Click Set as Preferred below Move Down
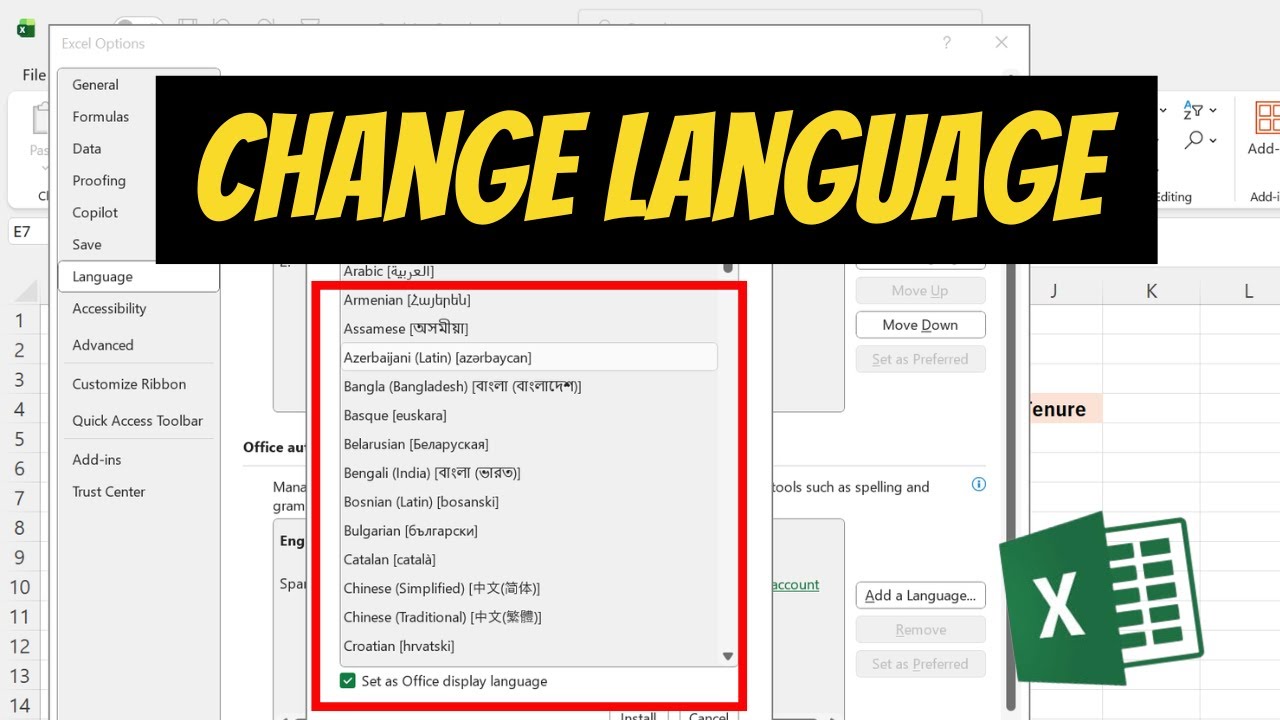This screenshot has height=720, width=1280. tap(920, 359)
